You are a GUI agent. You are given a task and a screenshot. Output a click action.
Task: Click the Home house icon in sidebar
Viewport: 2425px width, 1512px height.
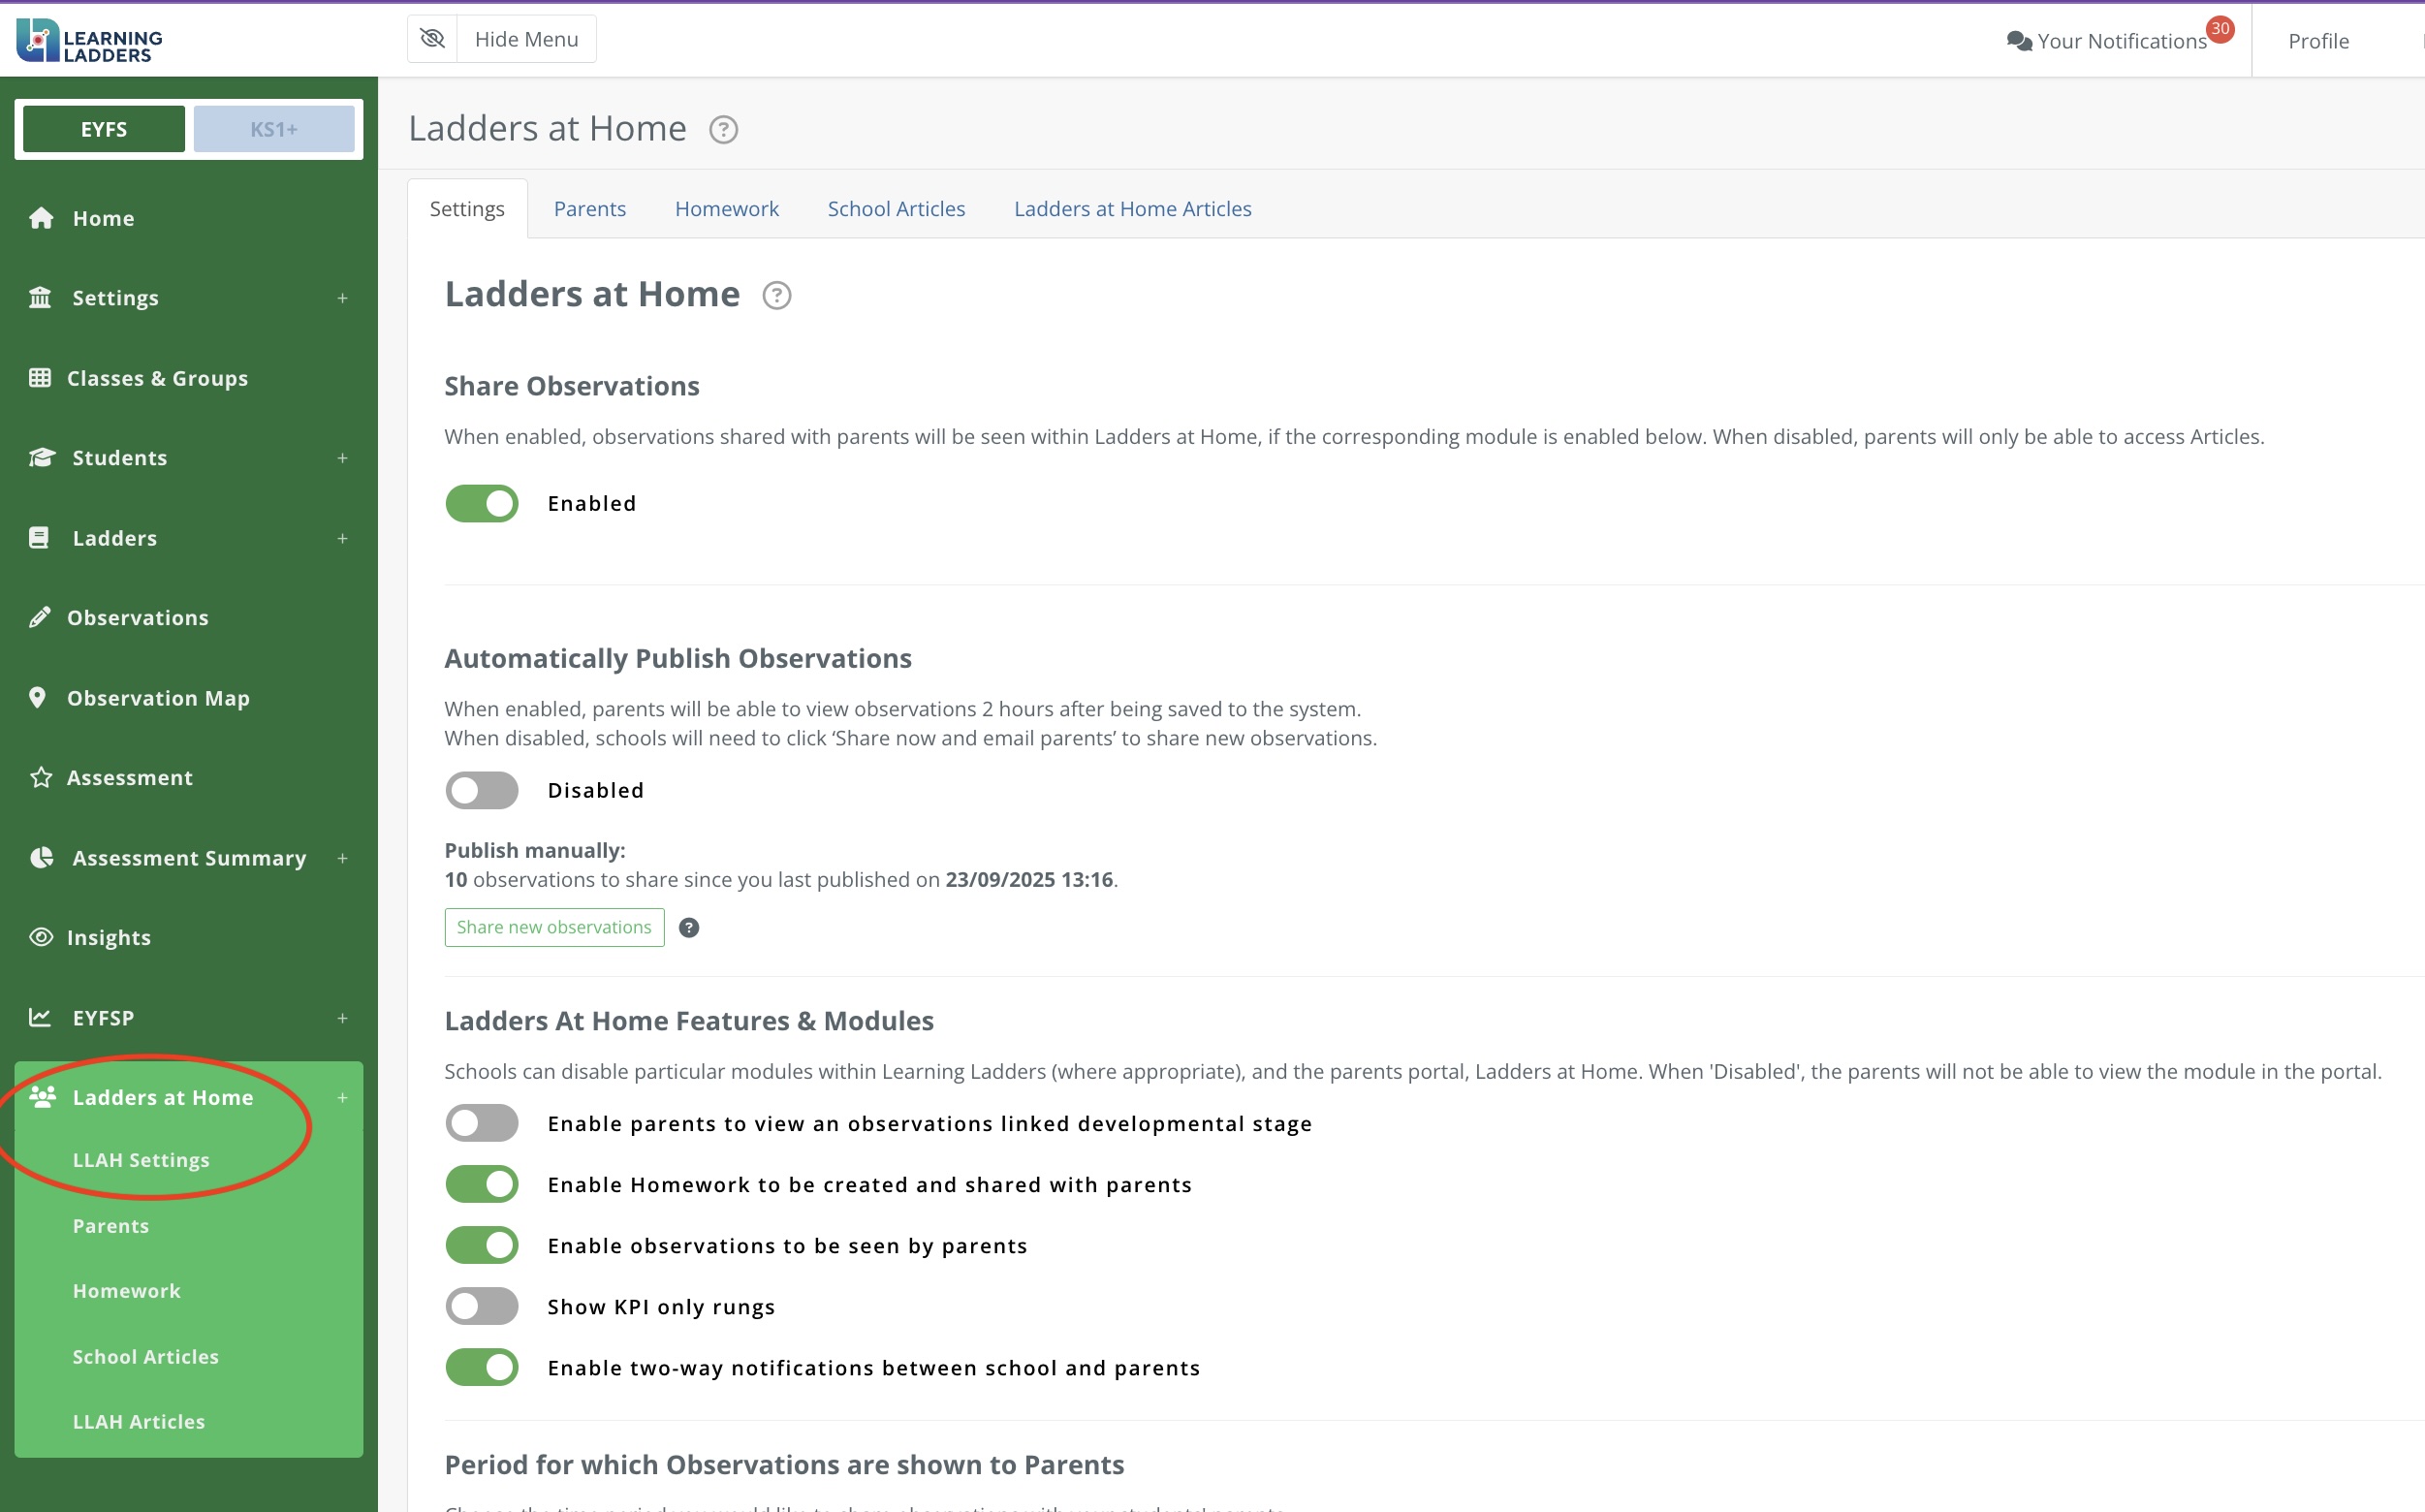41,218
